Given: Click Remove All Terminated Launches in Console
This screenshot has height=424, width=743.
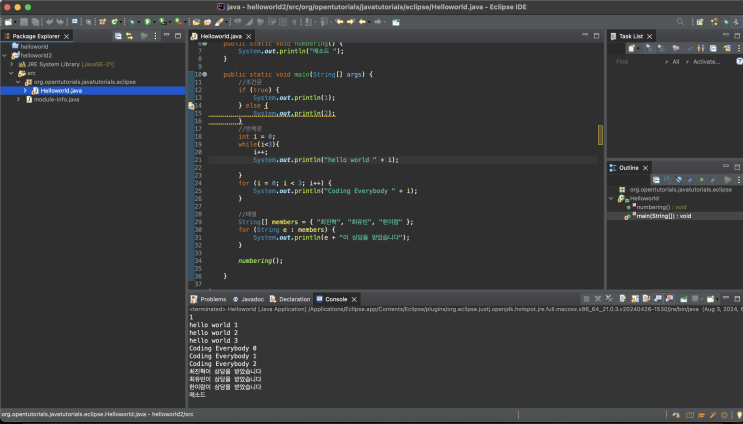Looking at the screenshot, I should (609, 298).
